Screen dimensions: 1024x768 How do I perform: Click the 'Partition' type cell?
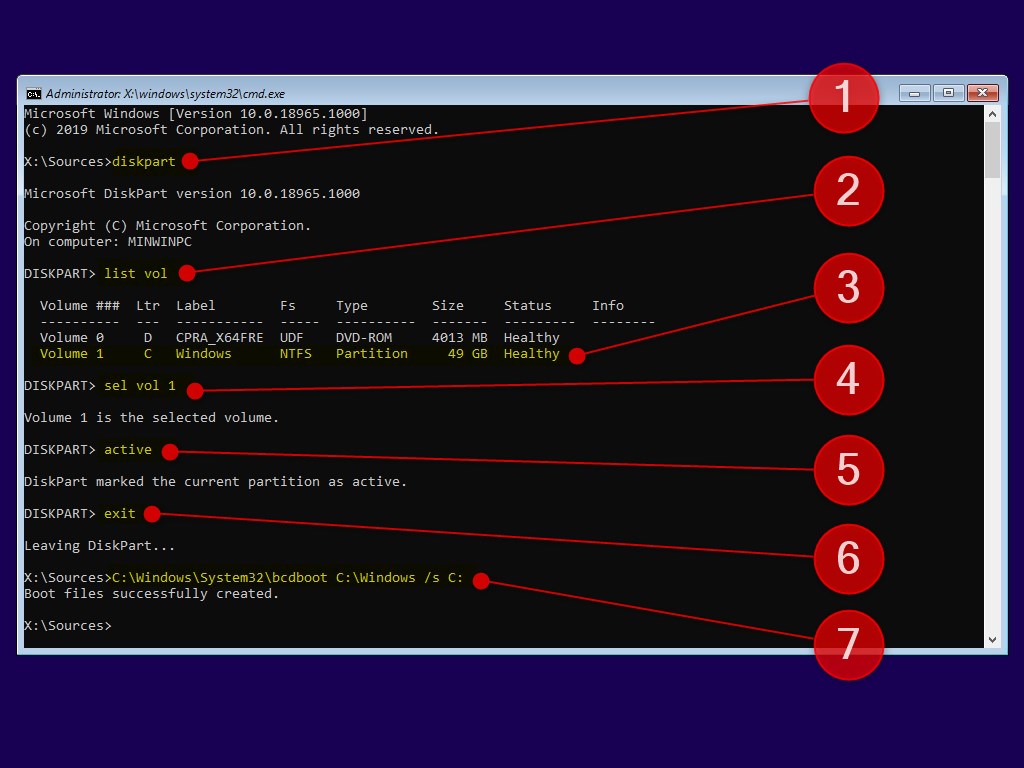[372, 353]
